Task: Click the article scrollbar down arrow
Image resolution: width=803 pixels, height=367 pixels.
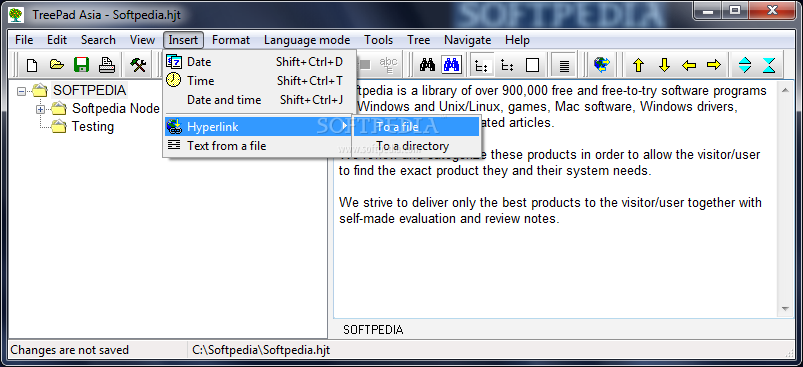Action: [785, 309]
